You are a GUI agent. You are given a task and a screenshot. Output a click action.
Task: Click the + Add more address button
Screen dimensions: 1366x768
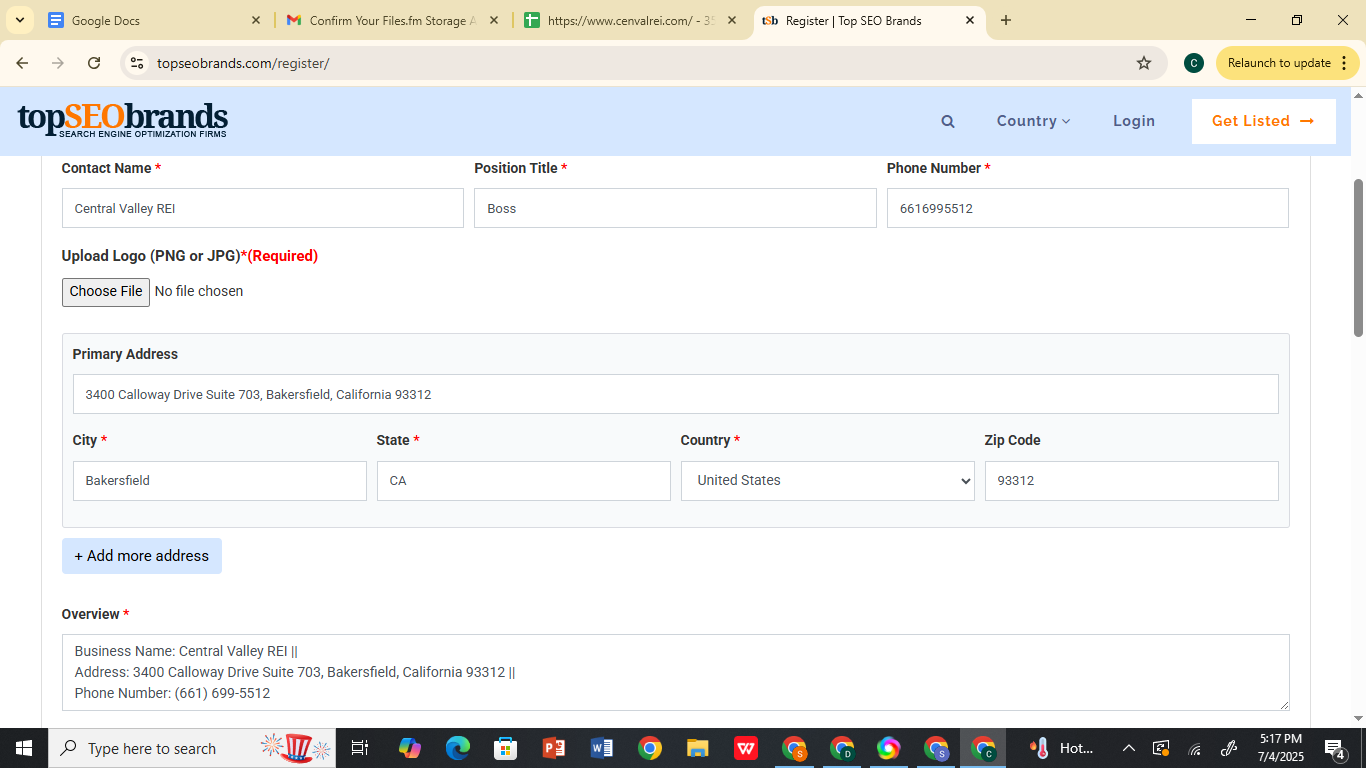[142, 556]
